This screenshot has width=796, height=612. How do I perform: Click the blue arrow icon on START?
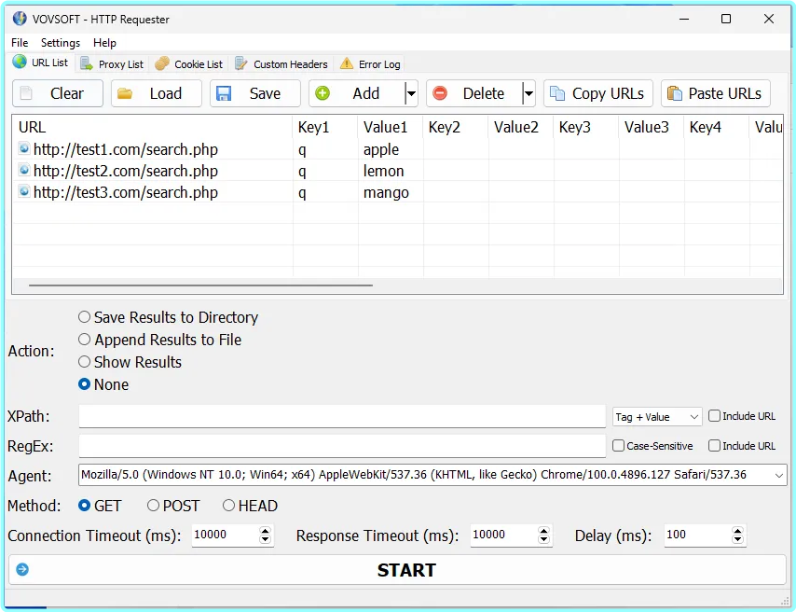pyautogui.click(x=22, y=569)
